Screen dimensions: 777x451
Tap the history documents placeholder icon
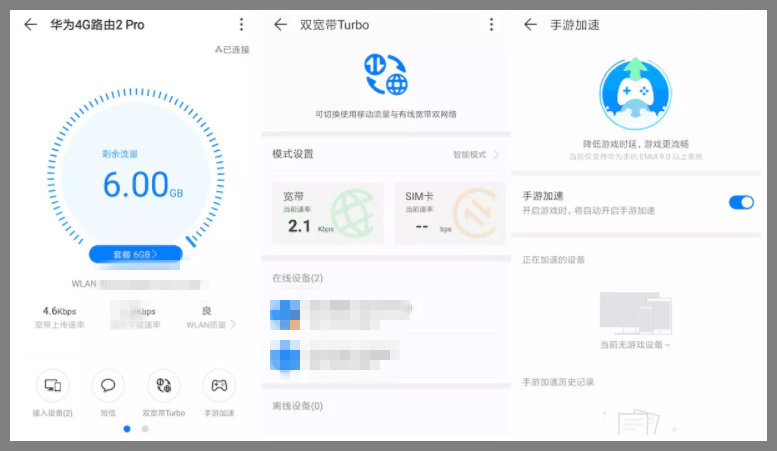tap(638, 422)
